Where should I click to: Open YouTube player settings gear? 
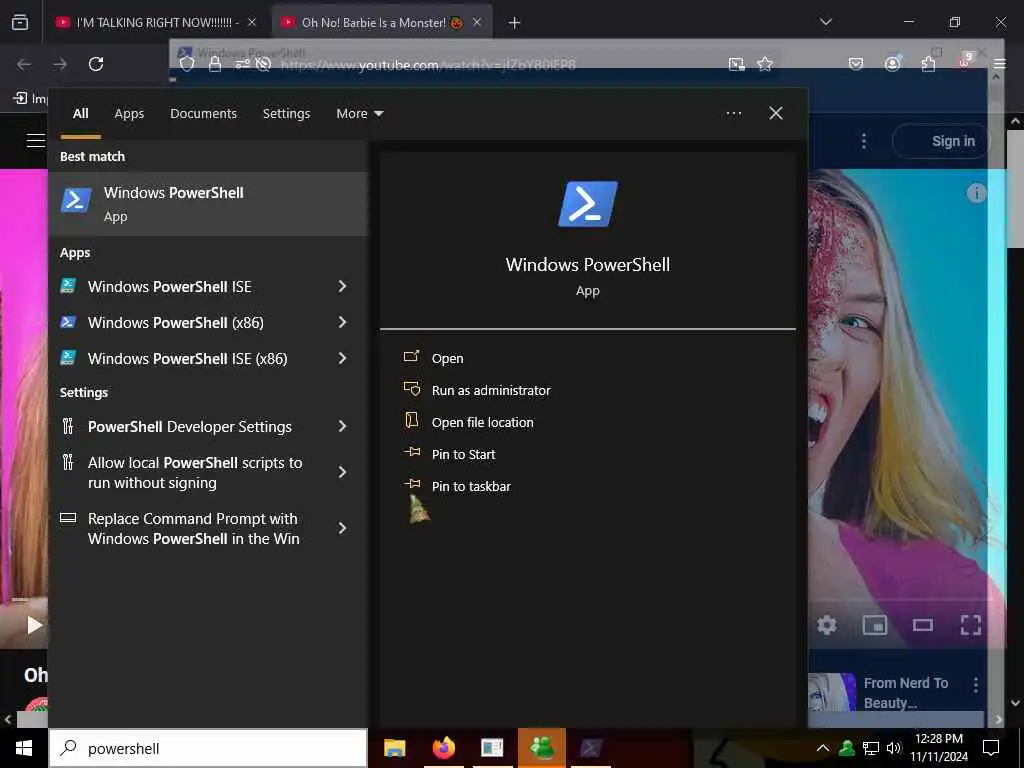pyautogui.click(x=827, y=625)
